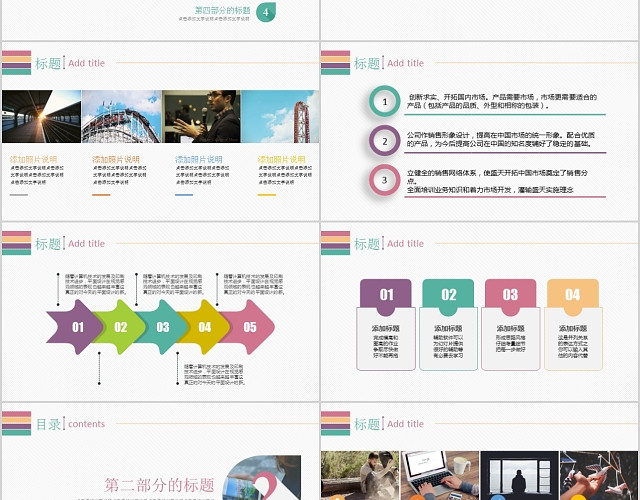Select 标题 heading above the roller coaster photos
This screenshot has height=500, width=640.
point(48,63)
